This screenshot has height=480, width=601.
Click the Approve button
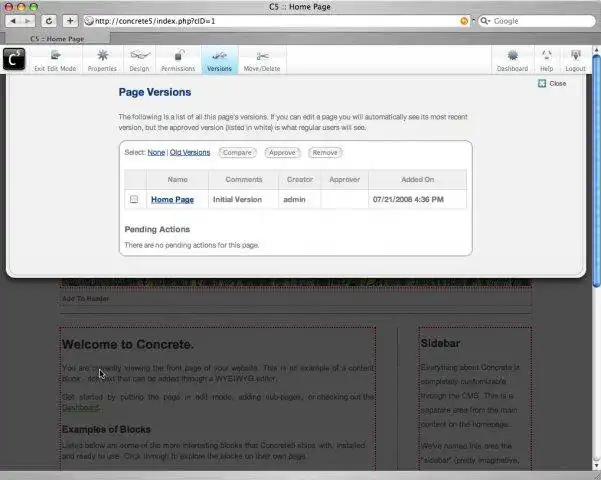282,153
